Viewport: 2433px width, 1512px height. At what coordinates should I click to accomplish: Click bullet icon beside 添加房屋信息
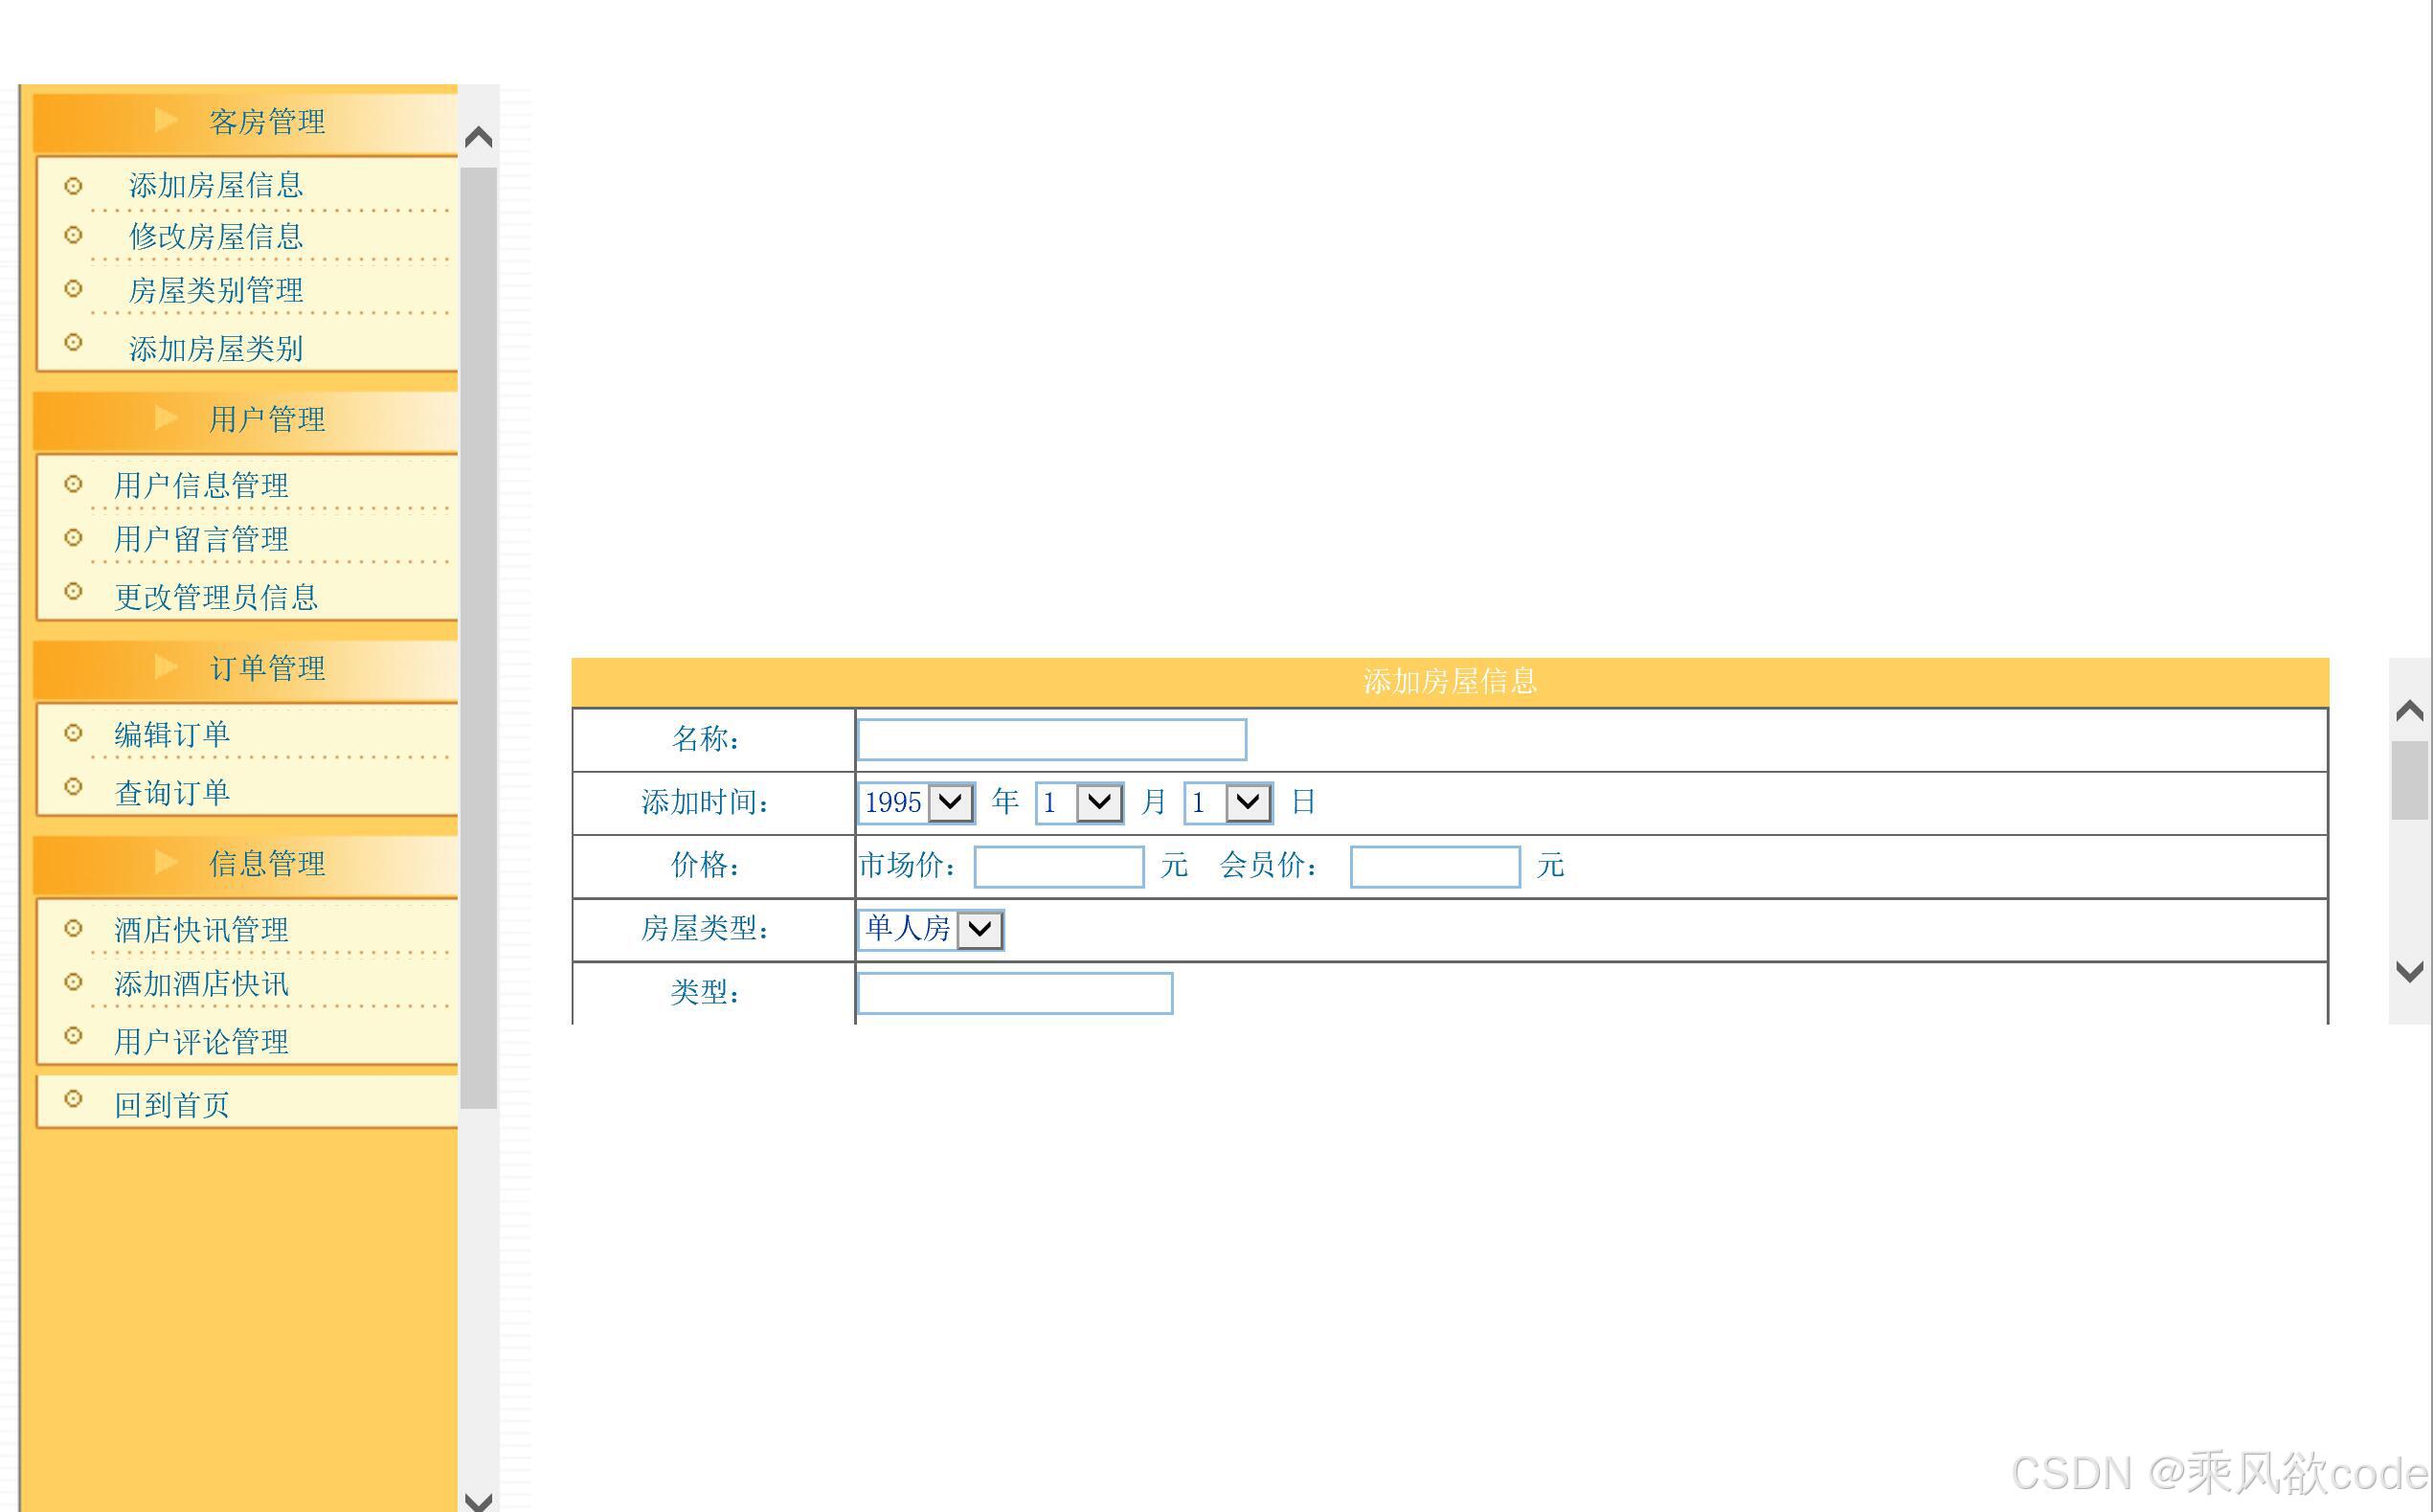pos(73,186)
